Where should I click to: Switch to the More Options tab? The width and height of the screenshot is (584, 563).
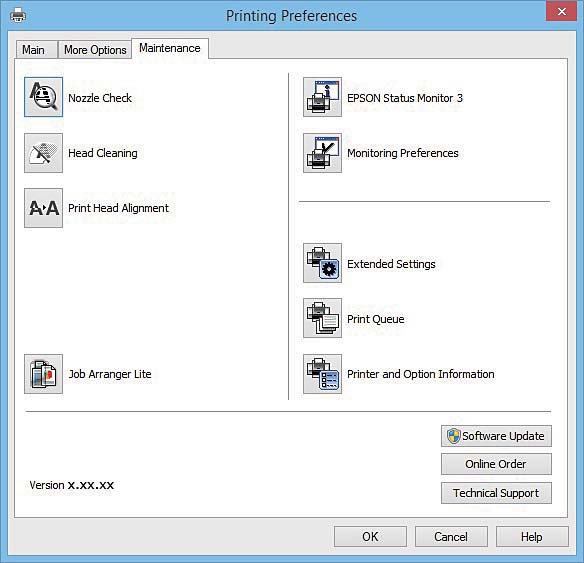95,50
